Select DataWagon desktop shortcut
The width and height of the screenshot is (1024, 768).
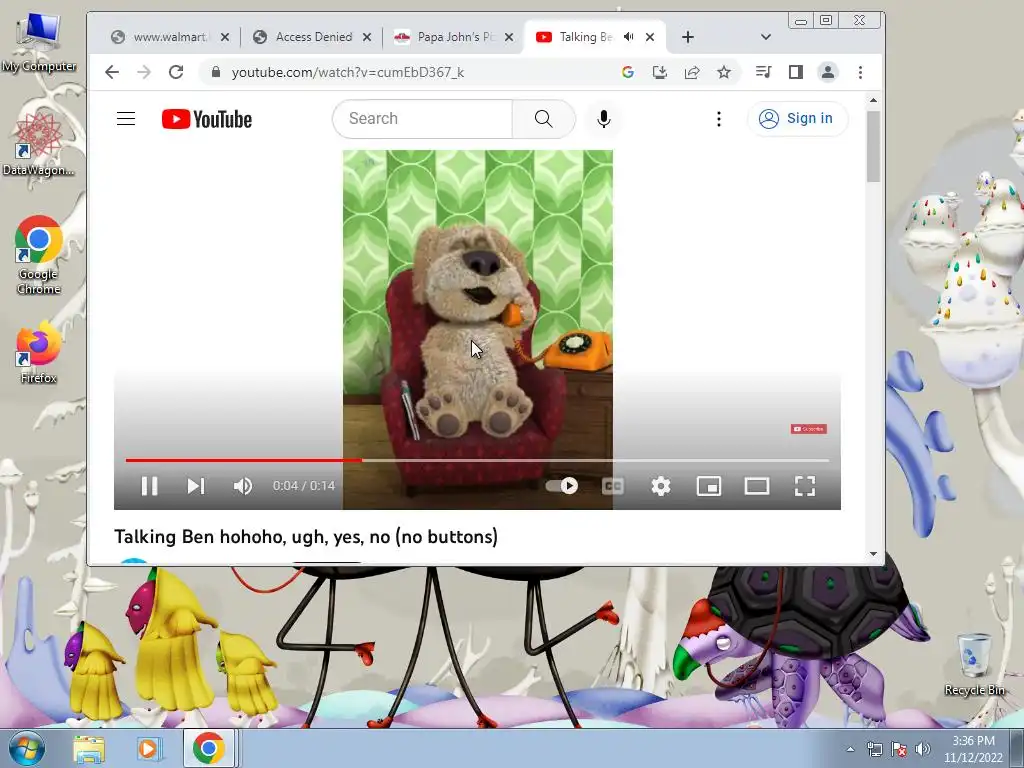pyautogui.click(x=39, y=144)
